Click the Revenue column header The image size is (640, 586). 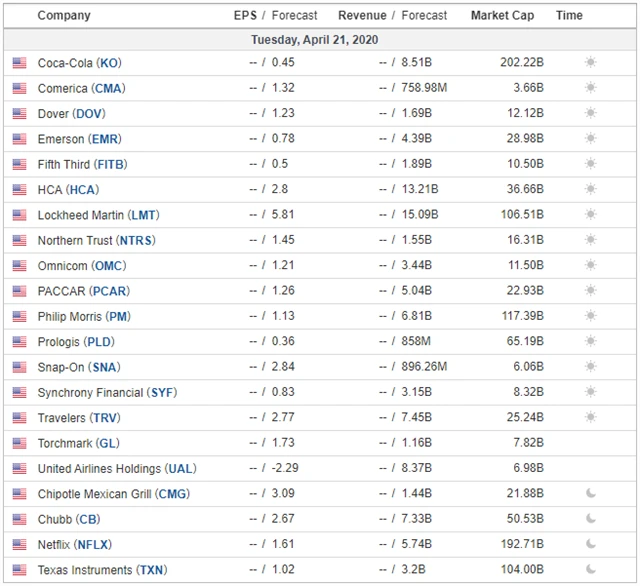tap(362, 15)
